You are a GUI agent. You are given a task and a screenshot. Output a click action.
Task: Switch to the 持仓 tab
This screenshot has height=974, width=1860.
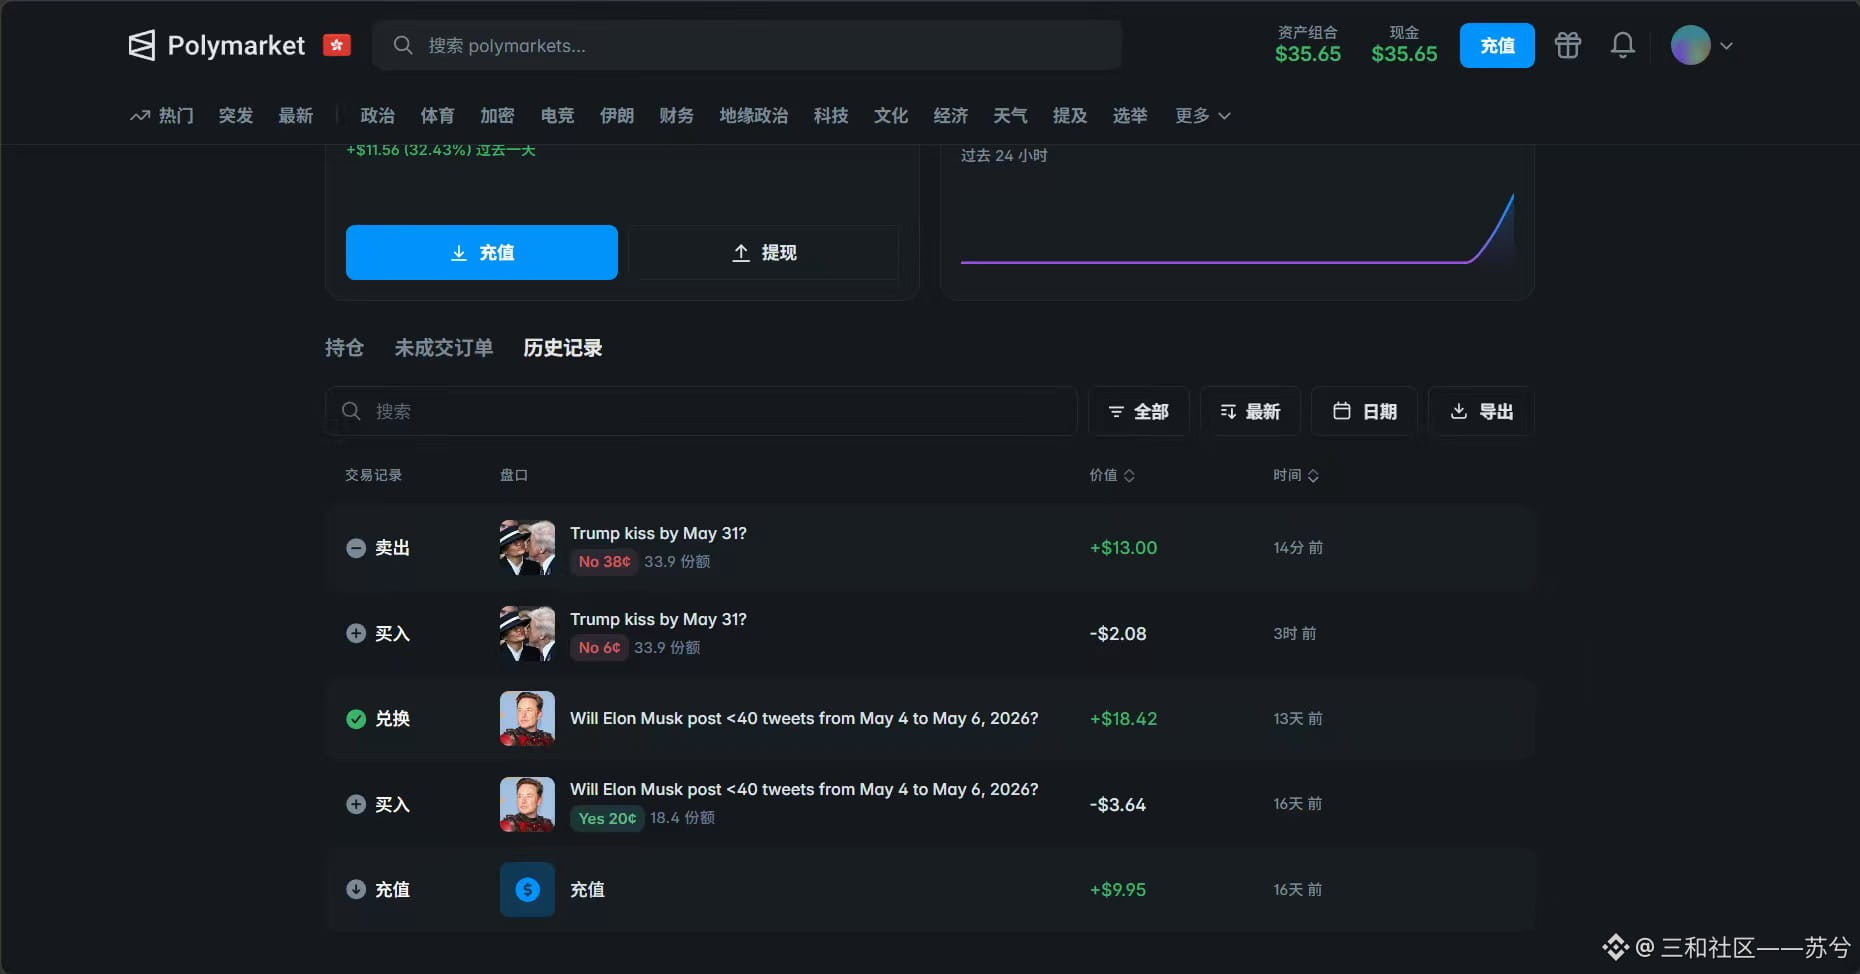[344, 348]
